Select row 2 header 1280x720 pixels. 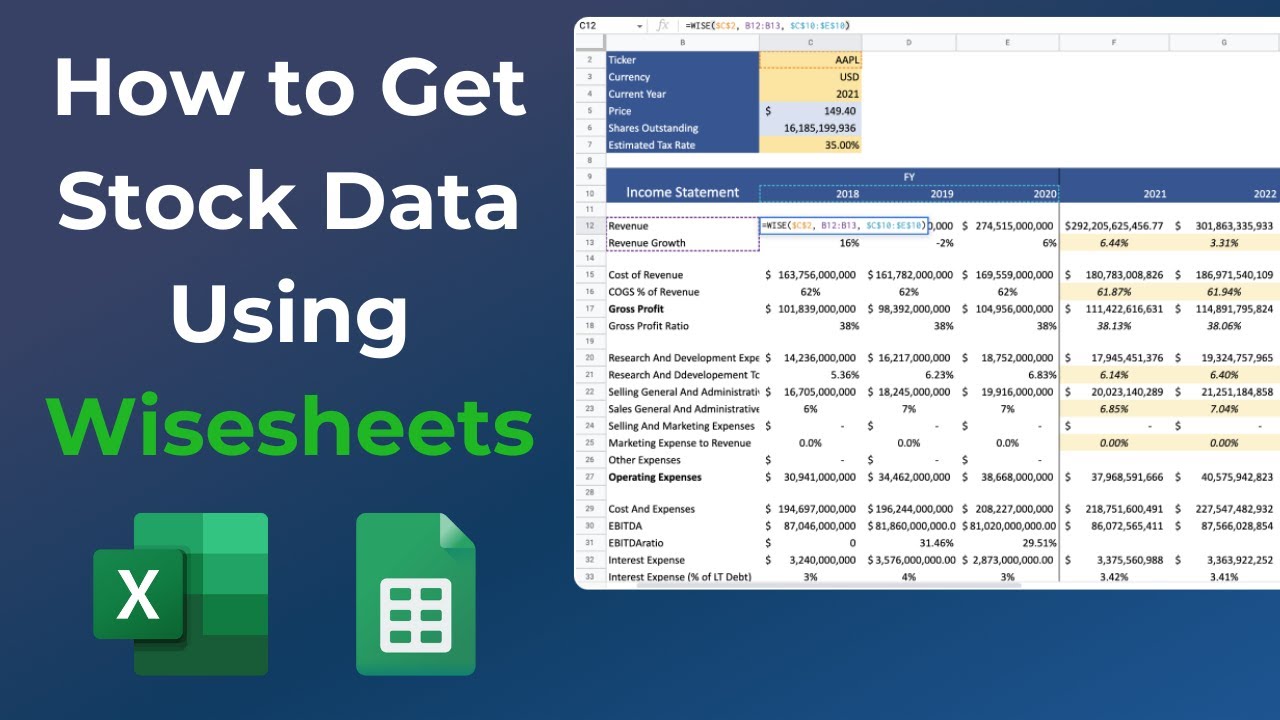590,60
